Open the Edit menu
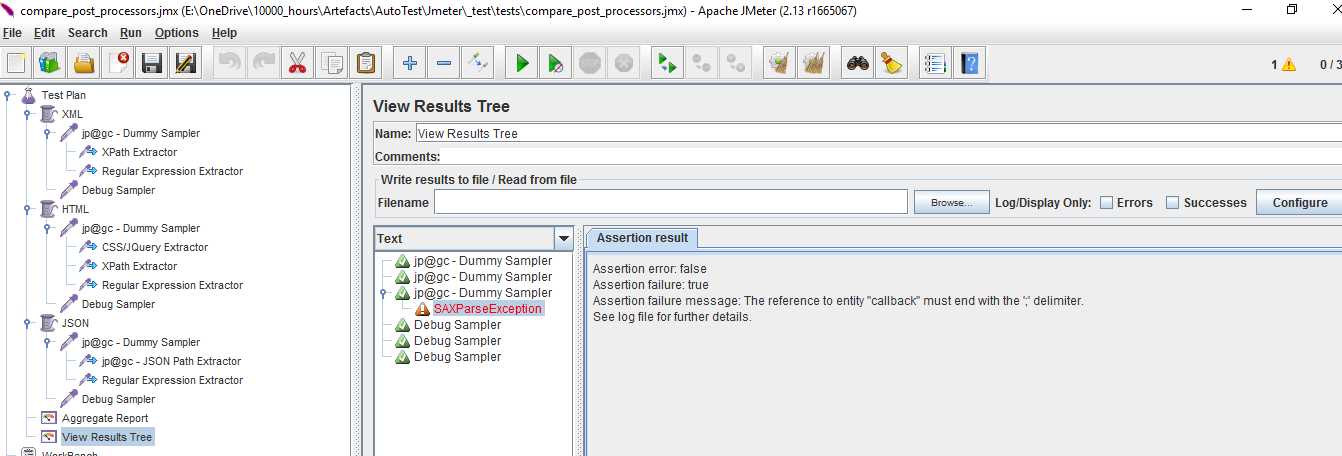 pyautogui.click(x=44, y=33)
